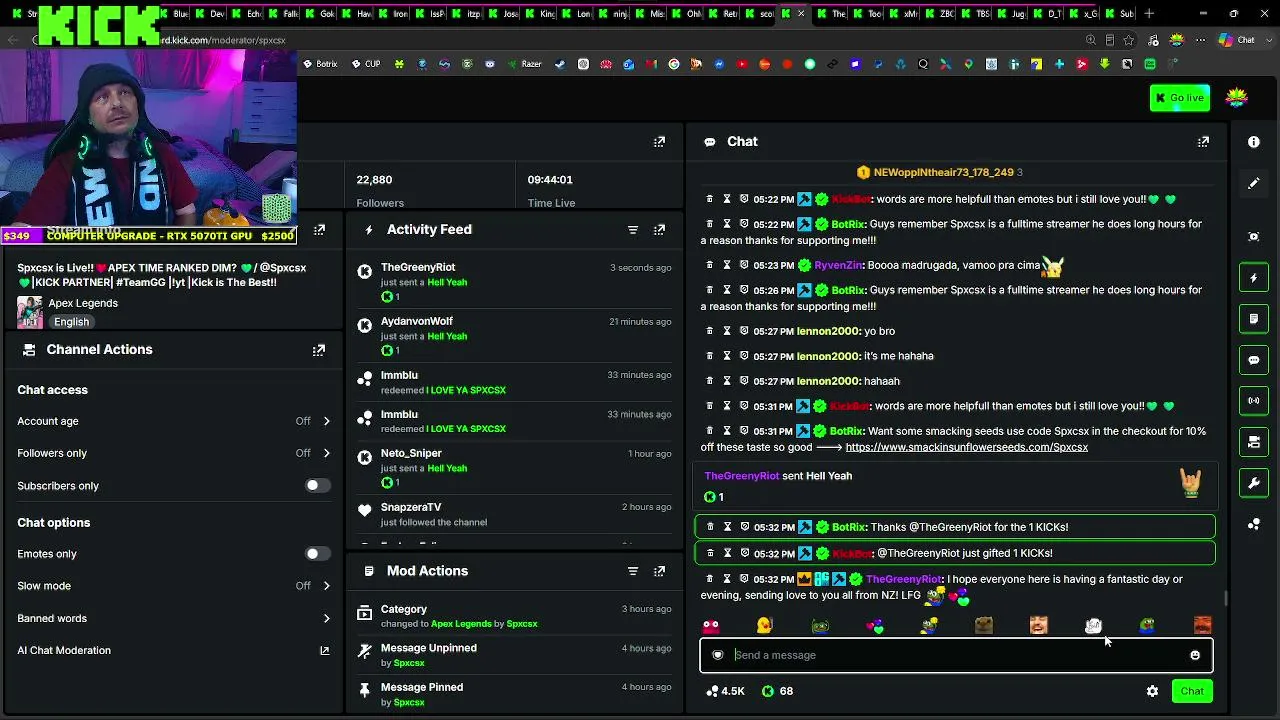Pop out the followers stats panel
Screen dimensions: 1280x720
coord(659,142)
